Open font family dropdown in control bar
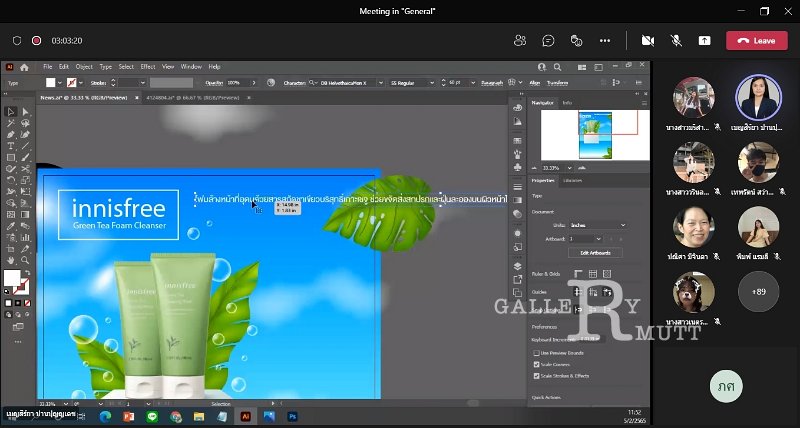Screen dimensions: 800x428 point(380,83)
